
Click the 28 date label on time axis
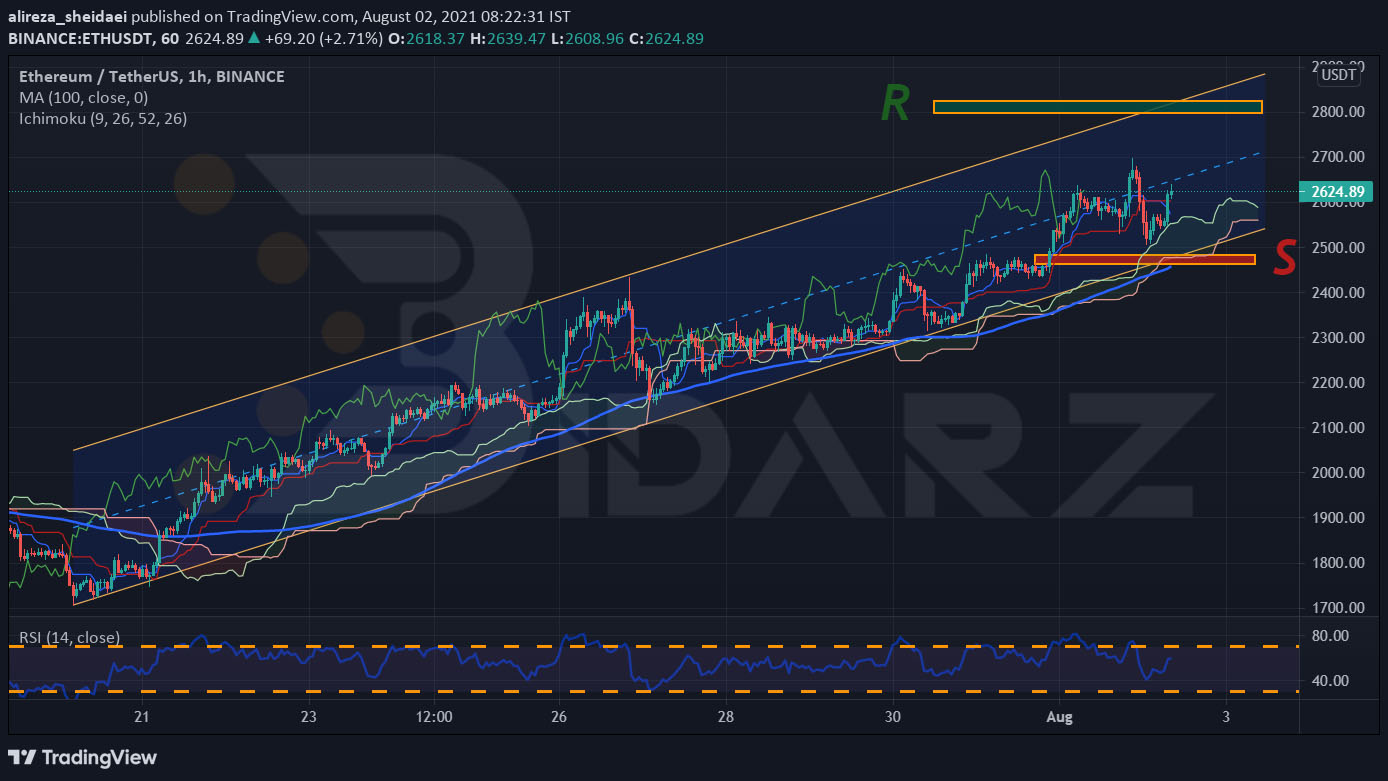click(x=726, y=717)
